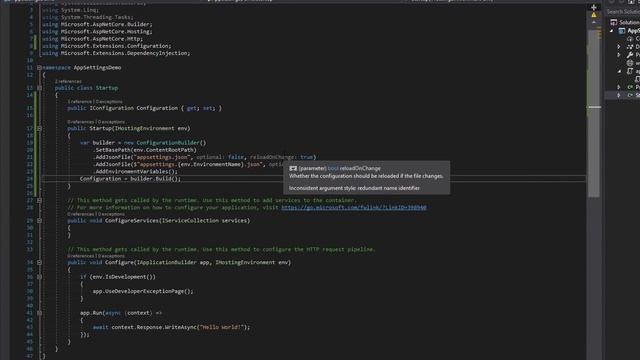Click 'reloadOnChange: true' argument on line 21

[x=282, y=157]
